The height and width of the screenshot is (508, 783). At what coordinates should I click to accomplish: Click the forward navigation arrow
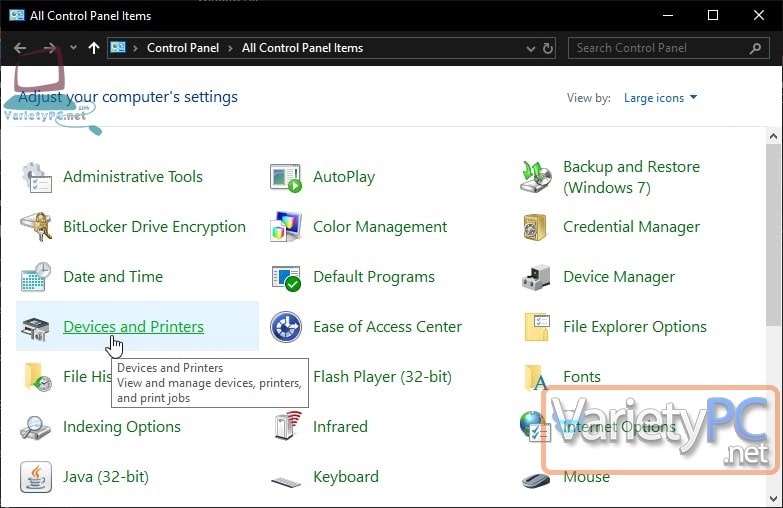(49, 48)
